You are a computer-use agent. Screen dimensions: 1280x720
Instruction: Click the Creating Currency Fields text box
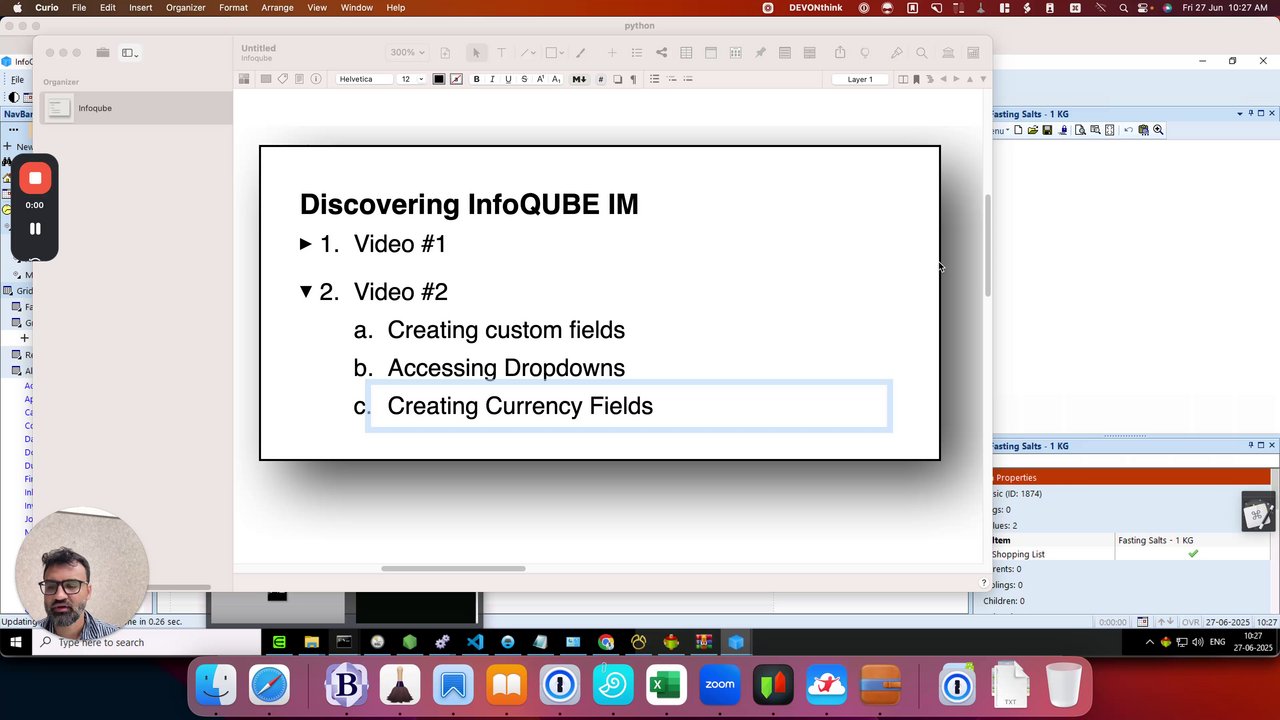pos(629,406)
